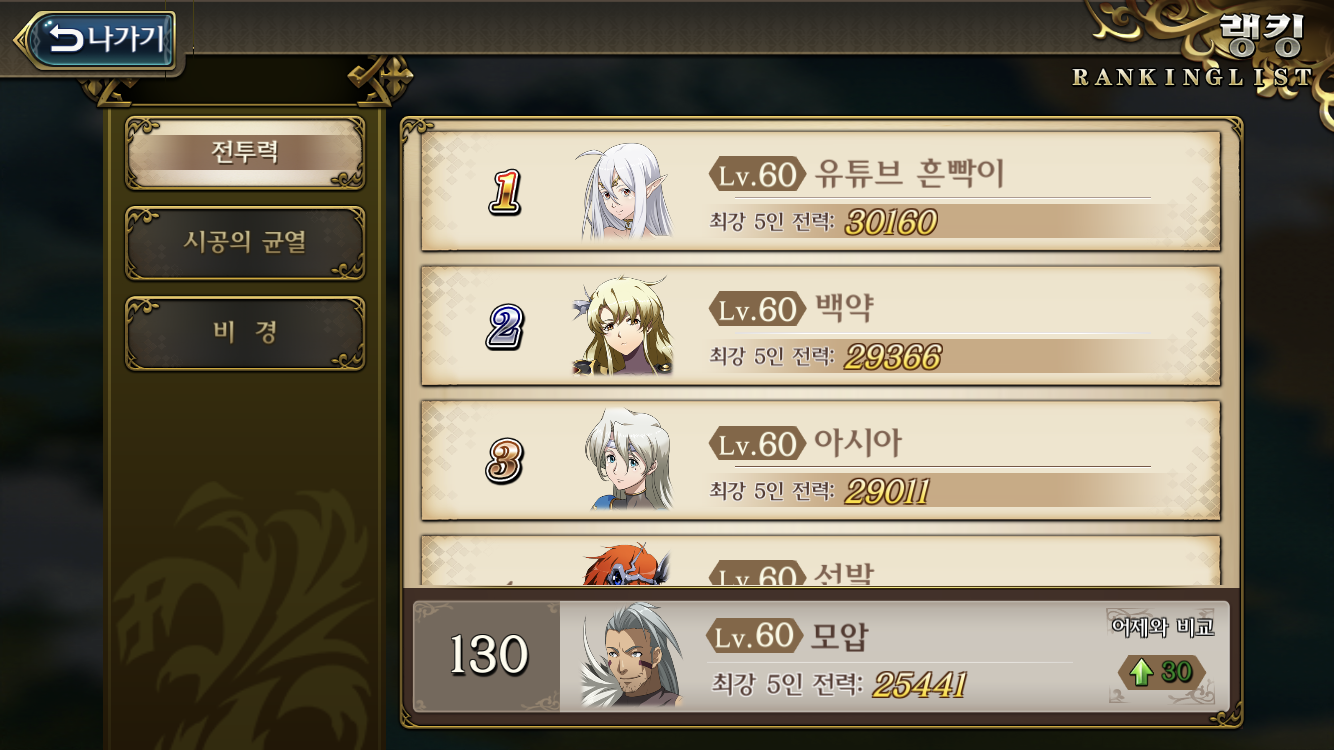The height and width of the screenshot is (750, 1334).
Task: Open the 비경 ranking tab
Action: [x=244, y=333]
